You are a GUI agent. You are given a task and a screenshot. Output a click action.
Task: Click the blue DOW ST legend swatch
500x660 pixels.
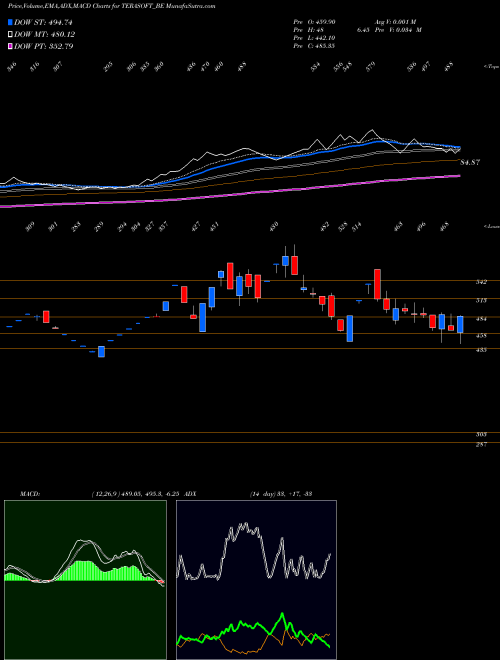pos(10,22)
